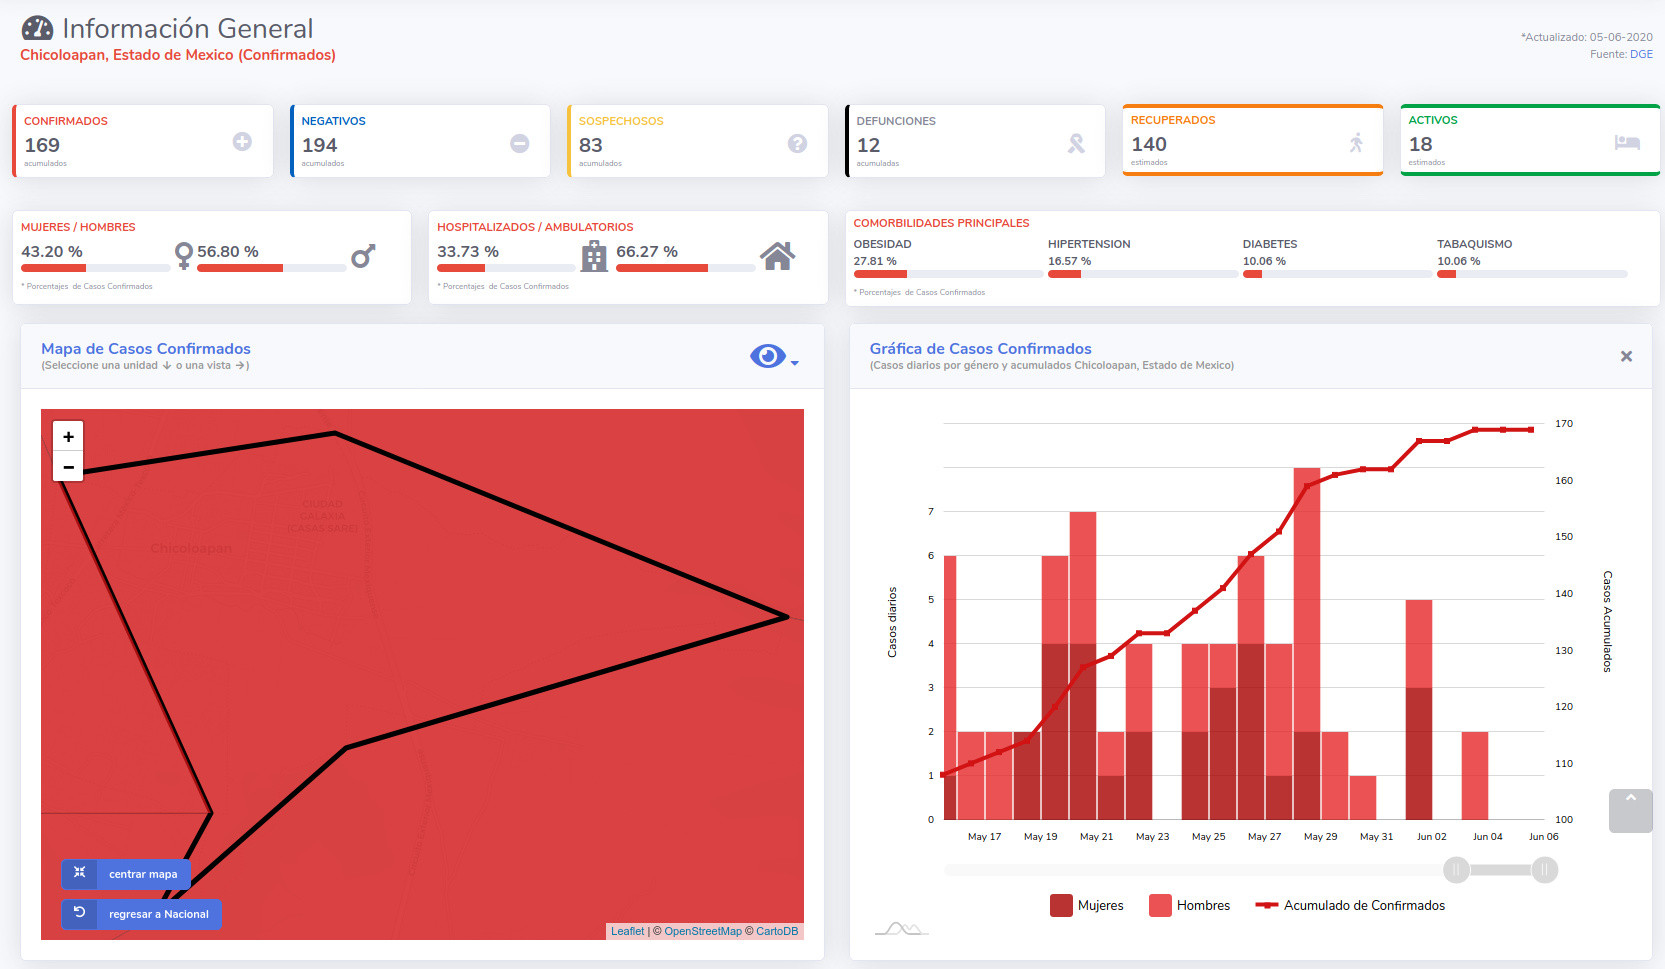The height and width of the screenshot is (969, 1665).
Task: Click the 33.73 % Hospitalizados value
Action: coord(468,252)
